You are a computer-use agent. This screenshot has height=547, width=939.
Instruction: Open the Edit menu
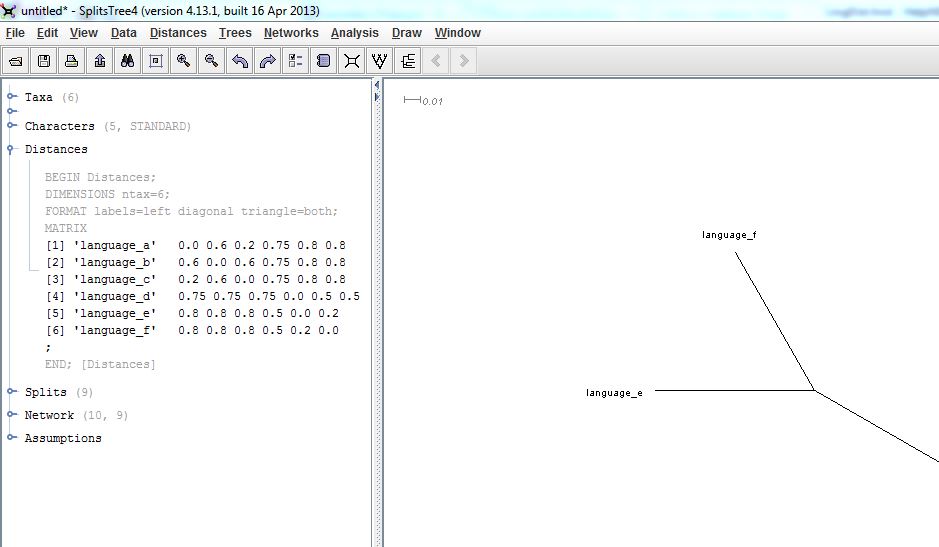[47, 33]
